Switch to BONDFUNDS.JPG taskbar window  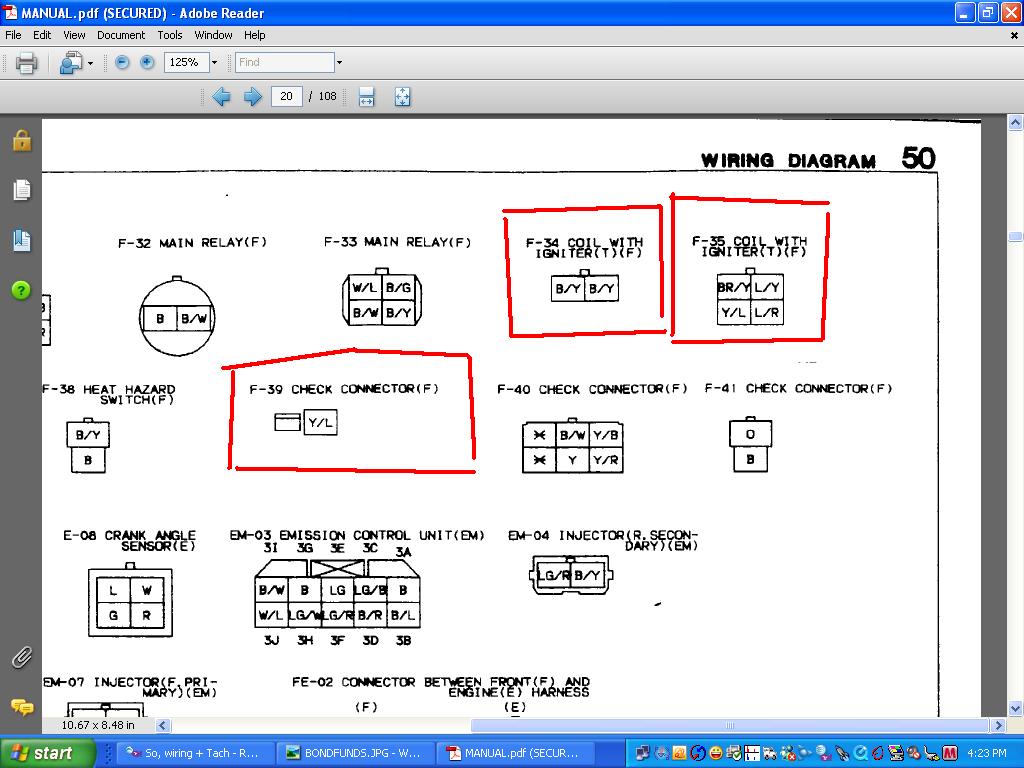pyautogui.click(x=354, y=753)
